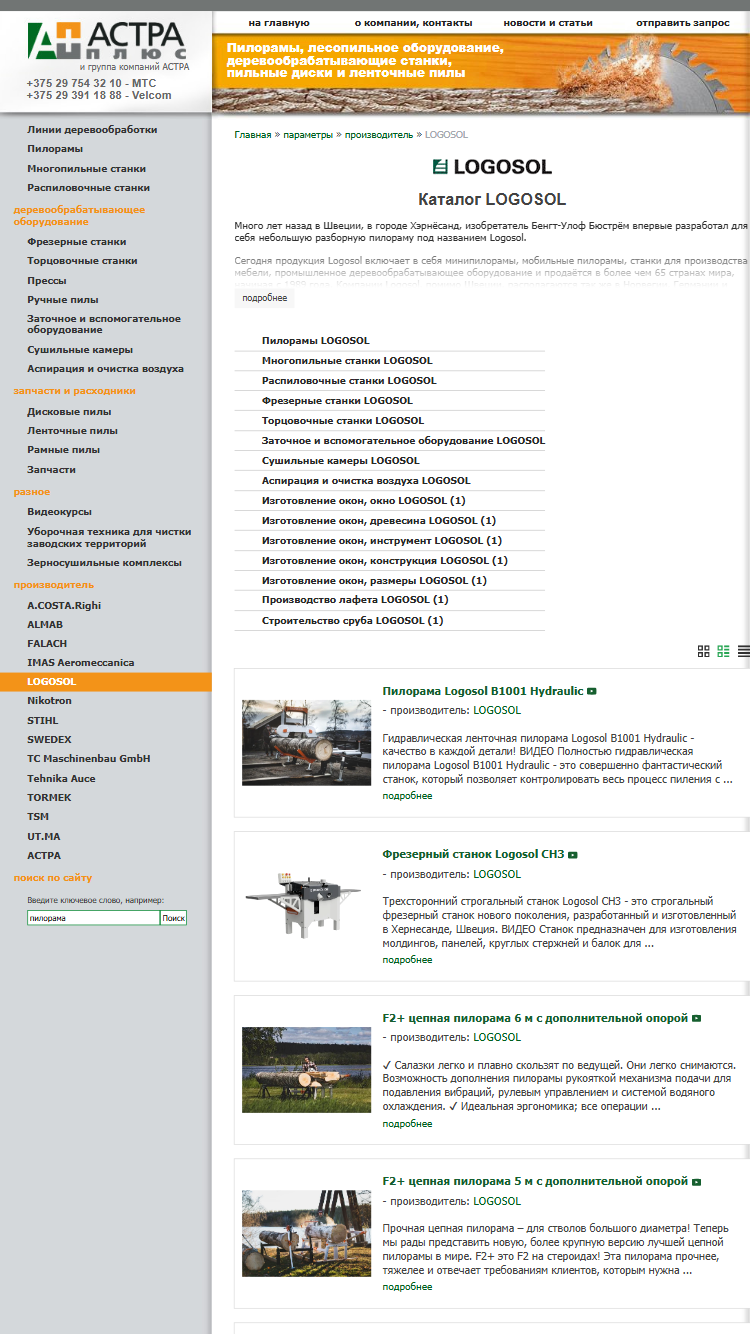Switch to grid tile view icon
750x1334 pixels.
tap(704, 651)
